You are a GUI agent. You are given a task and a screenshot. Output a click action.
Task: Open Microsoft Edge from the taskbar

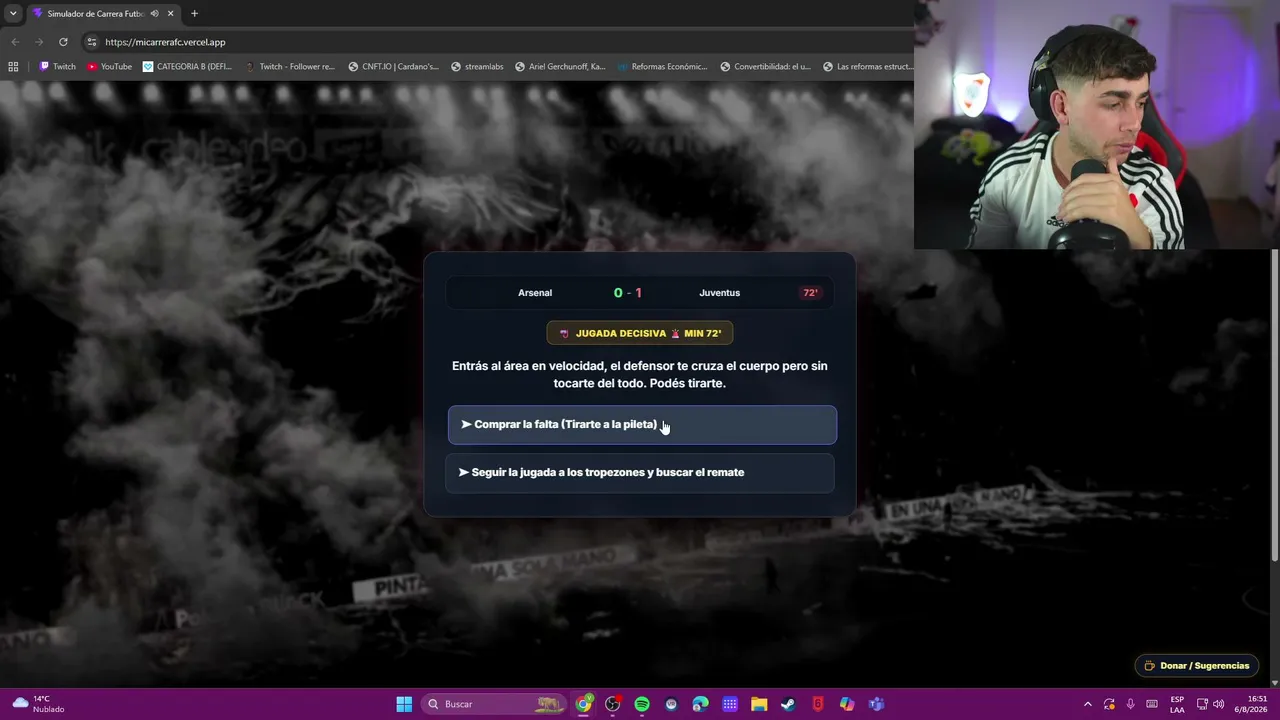click(700, 704)
